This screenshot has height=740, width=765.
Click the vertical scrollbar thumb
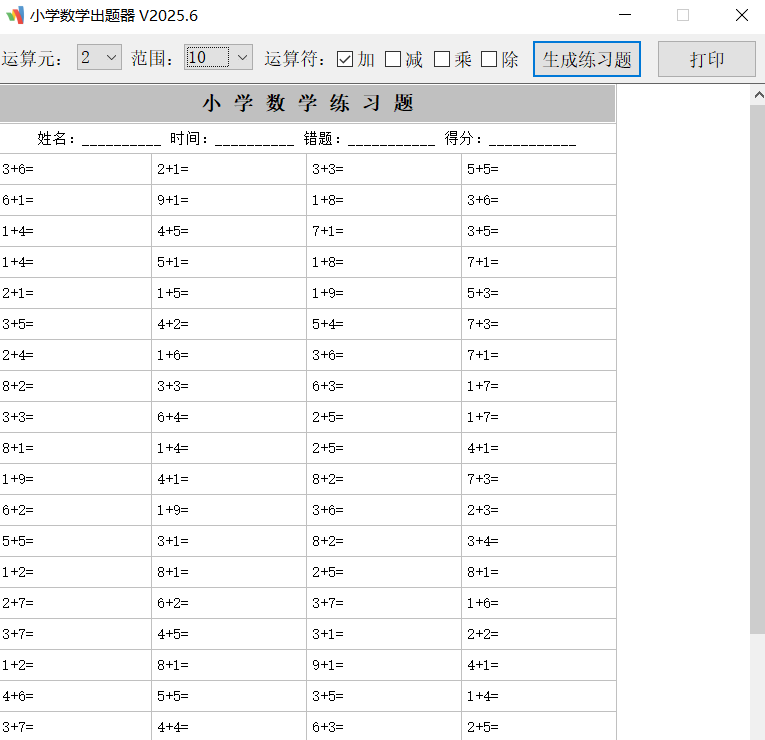pyautogui.click(x=757, y=368)
